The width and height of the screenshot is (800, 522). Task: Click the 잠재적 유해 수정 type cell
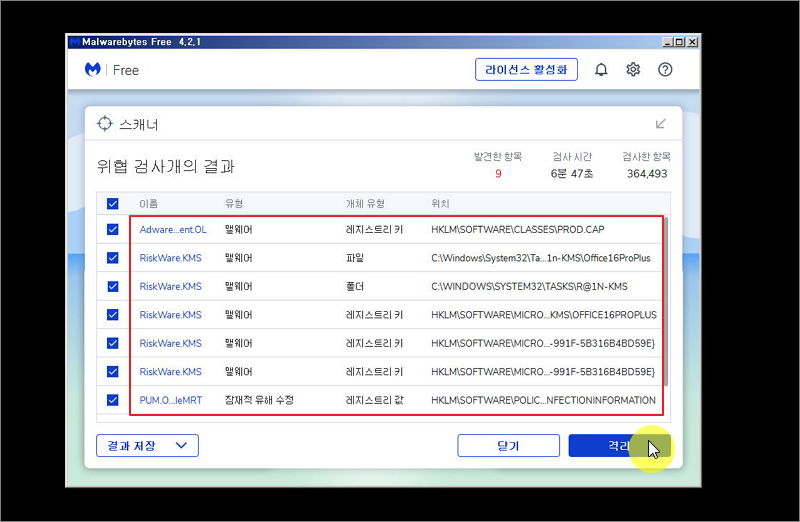click(x=259, y=400)
